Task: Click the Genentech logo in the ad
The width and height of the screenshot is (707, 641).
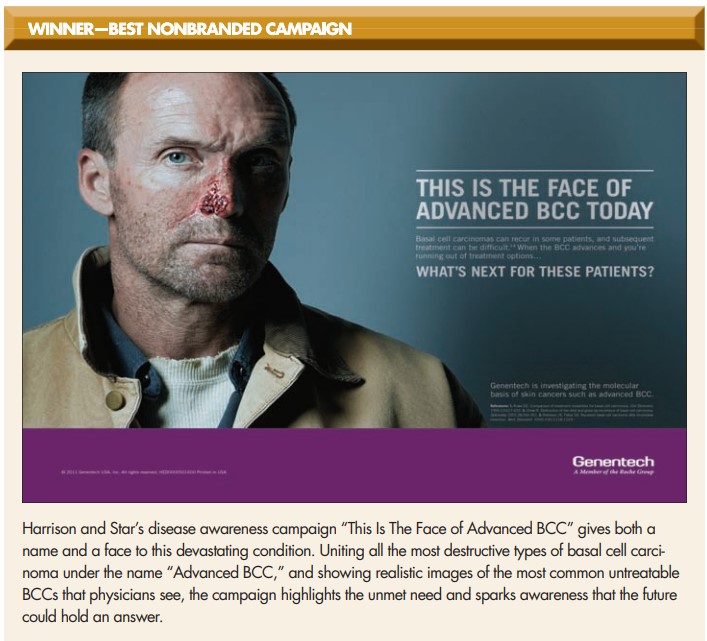Action: tap(613, 461)
